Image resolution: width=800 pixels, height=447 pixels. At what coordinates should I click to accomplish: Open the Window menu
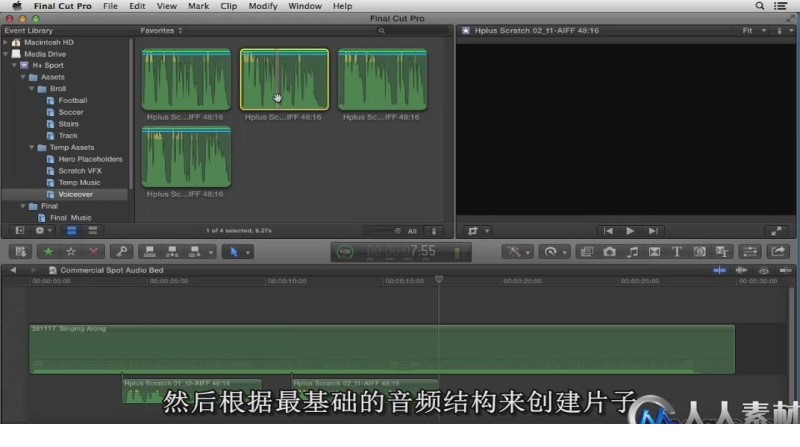coord(305,6)
